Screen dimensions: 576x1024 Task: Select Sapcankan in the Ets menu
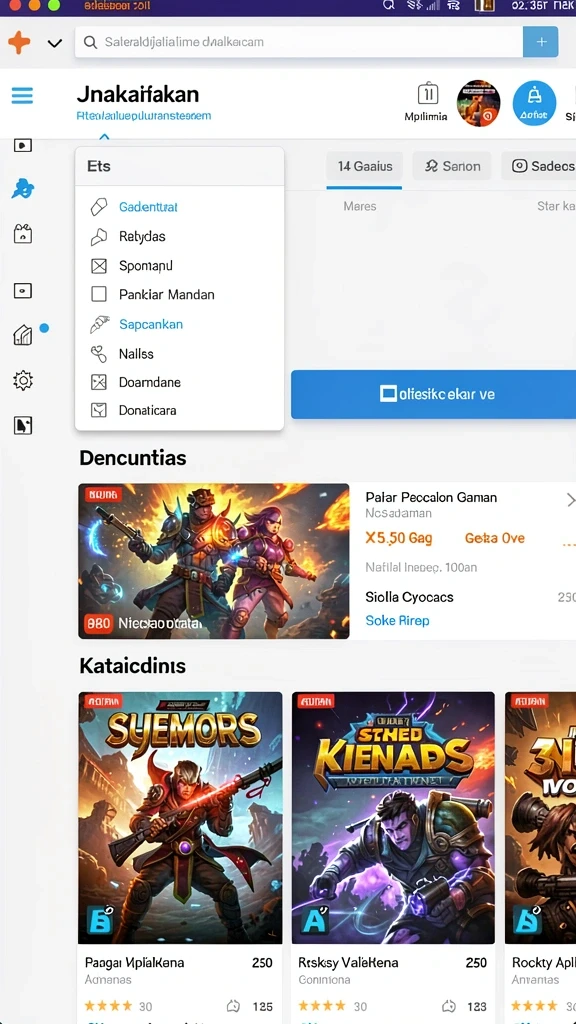(151, 324)
